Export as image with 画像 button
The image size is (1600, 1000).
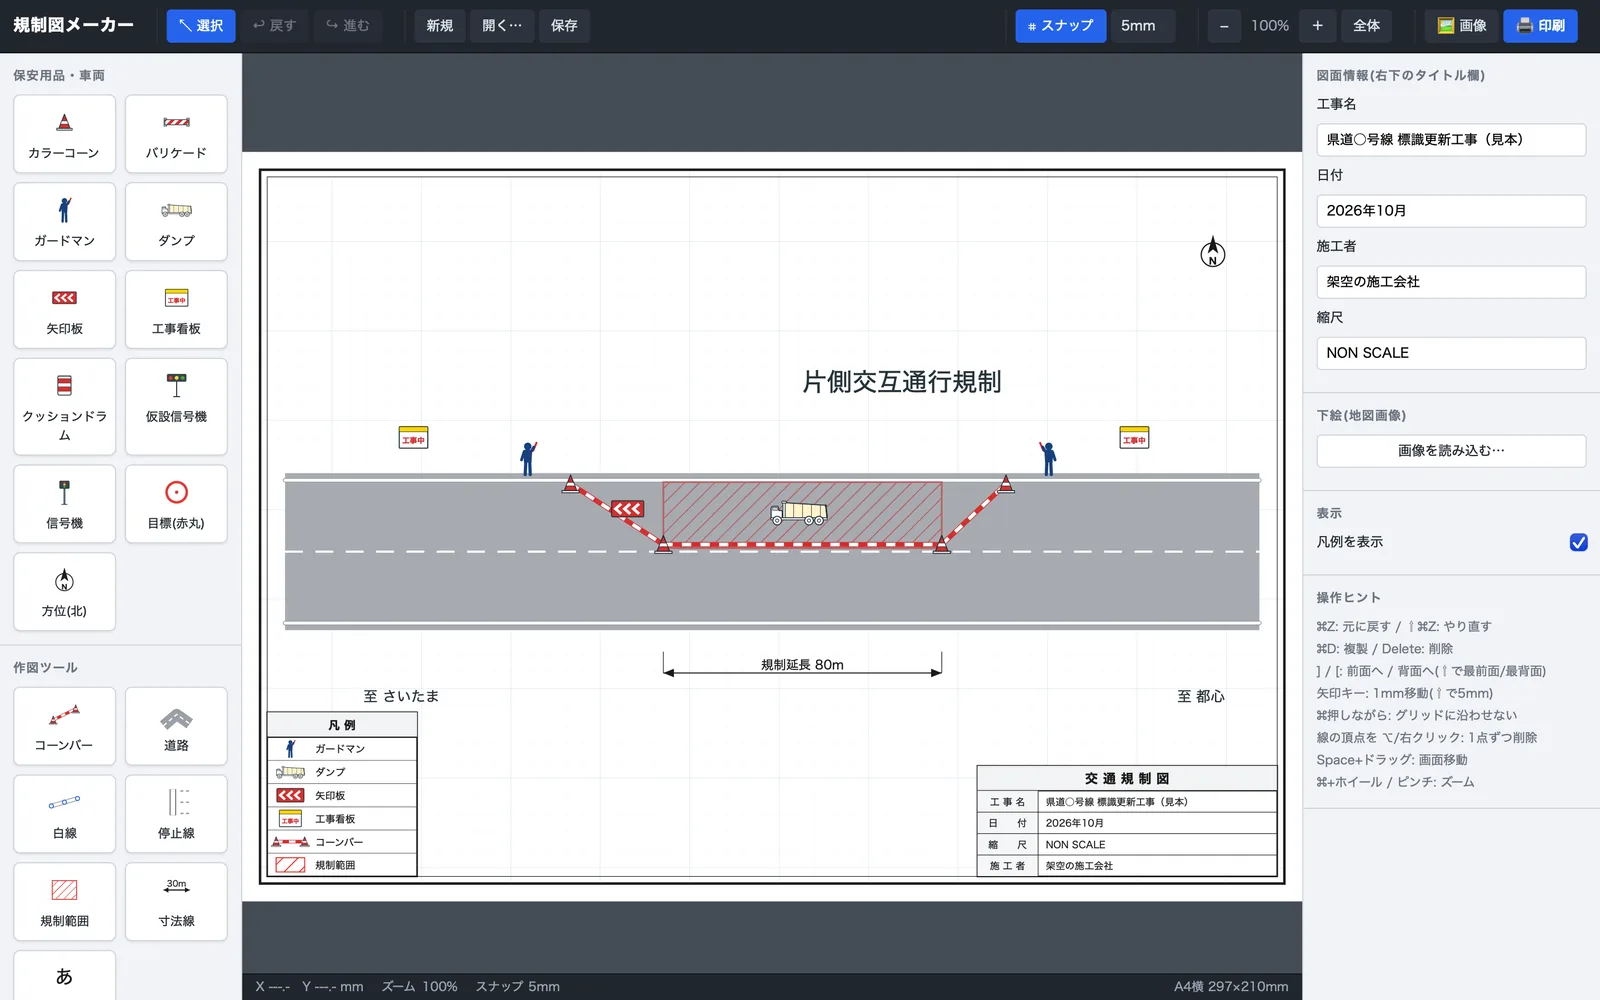pyautogui.click(x=1462, y=26)
